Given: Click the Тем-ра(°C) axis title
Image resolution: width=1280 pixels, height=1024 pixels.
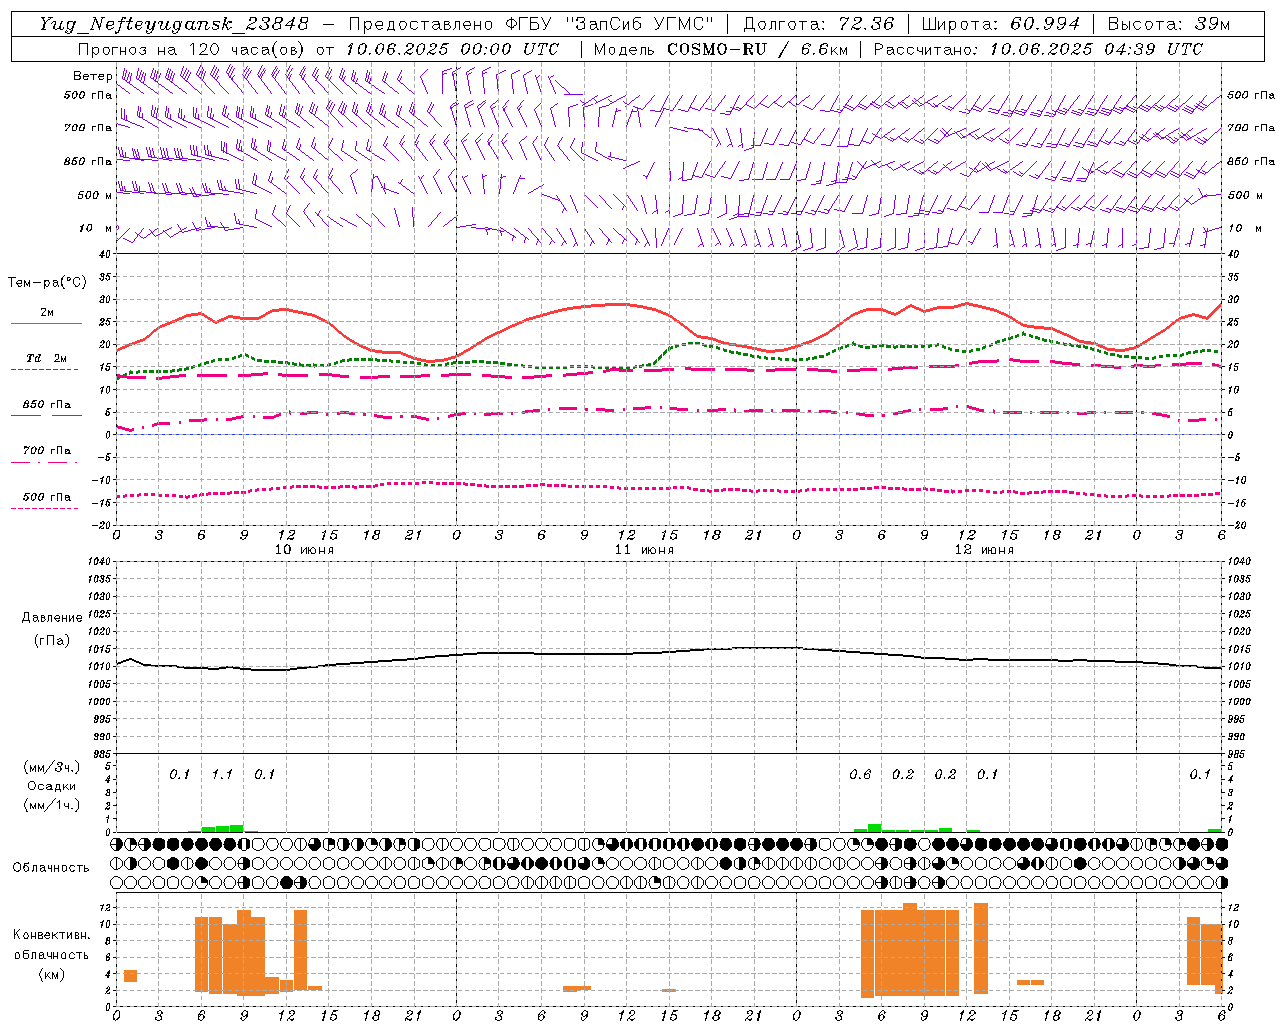Looking at the screenshot, I should point(47,283).
